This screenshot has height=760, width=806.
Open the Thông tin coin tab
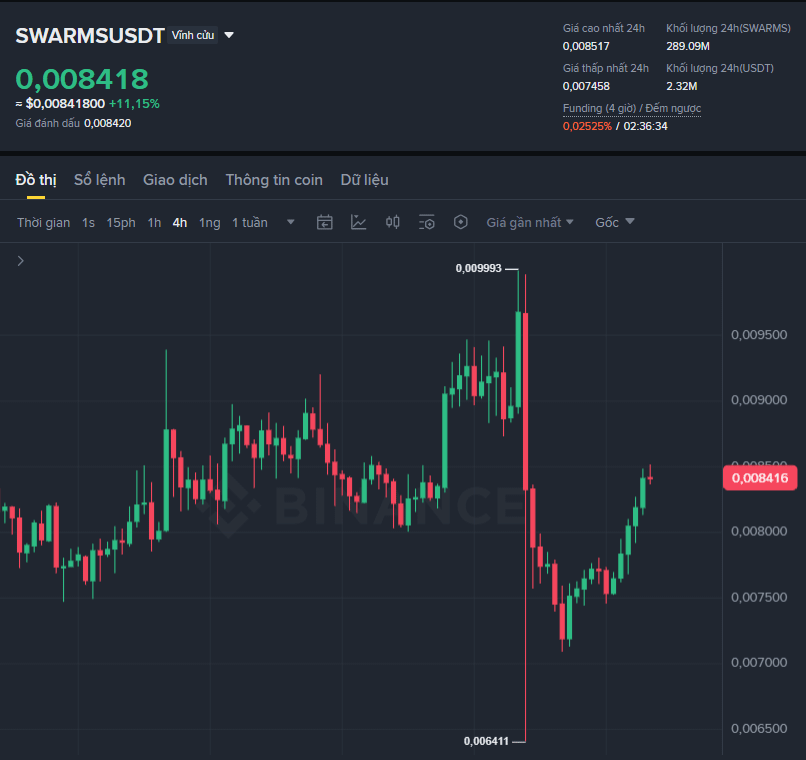click(274, 180)
